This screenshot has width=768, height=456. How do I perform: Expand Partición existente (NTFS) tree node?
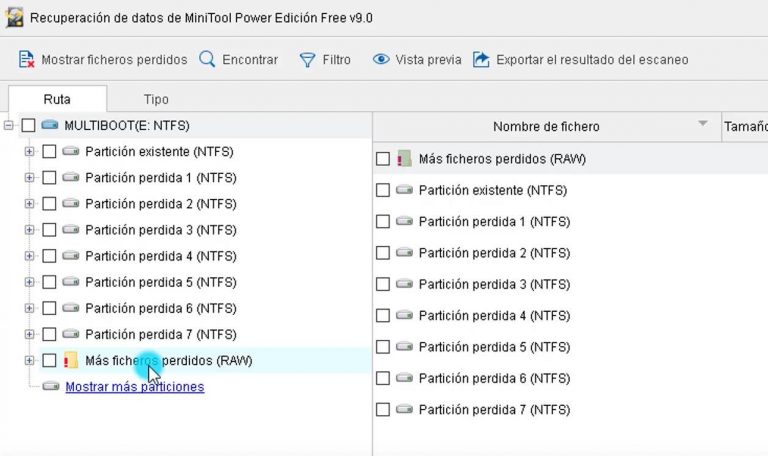pyautogui.click(x=29, y=151)
